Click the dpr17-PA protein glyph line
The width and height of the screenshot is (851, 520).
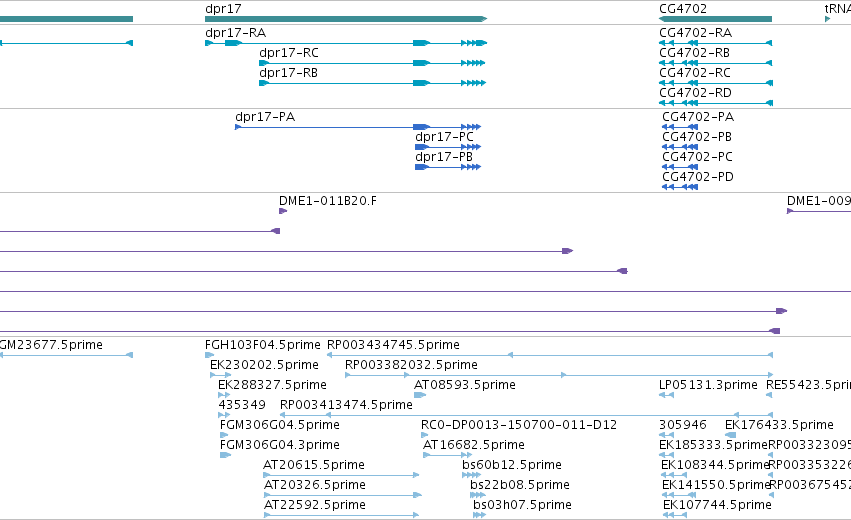pyautogui.click(x=358, y=127)
